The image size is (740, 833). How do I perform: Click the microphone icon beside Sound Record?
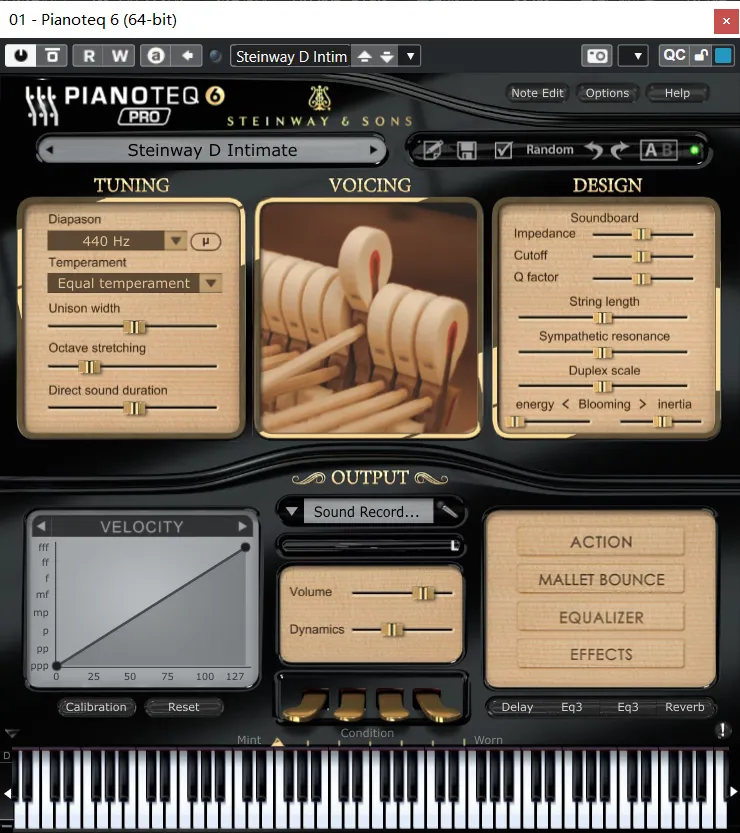[x=448, y=511]
